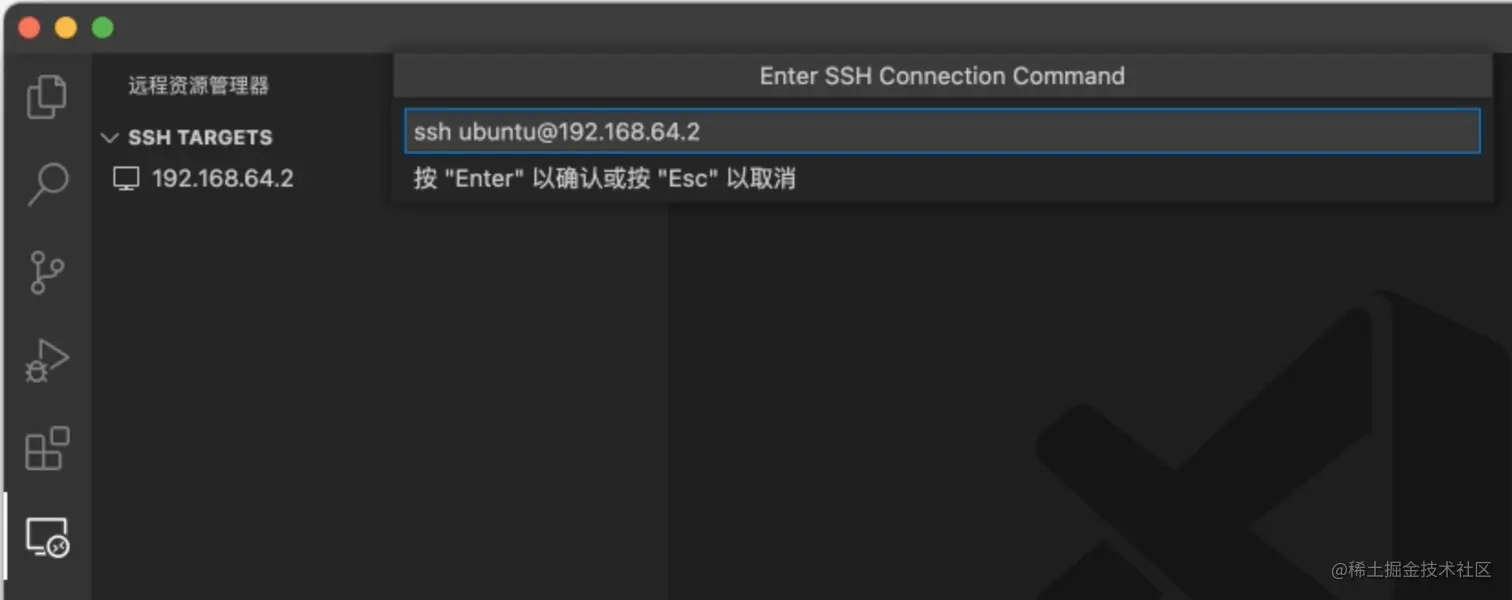1512x600 pixels.
Task: Open the Source Control view
Action: pyautogui.click(x=47, y=271)
